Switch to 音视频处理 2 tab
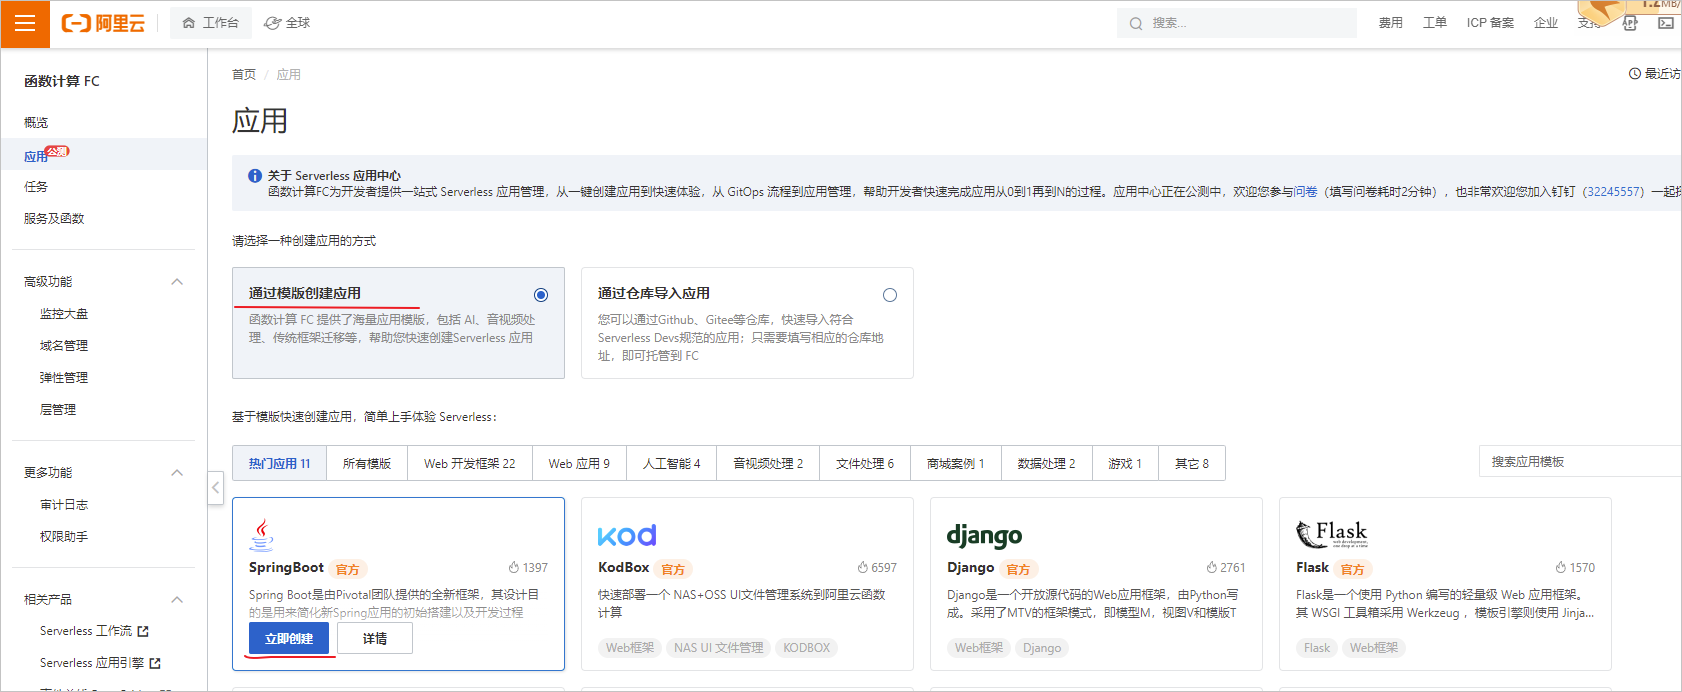 point(768,464)
